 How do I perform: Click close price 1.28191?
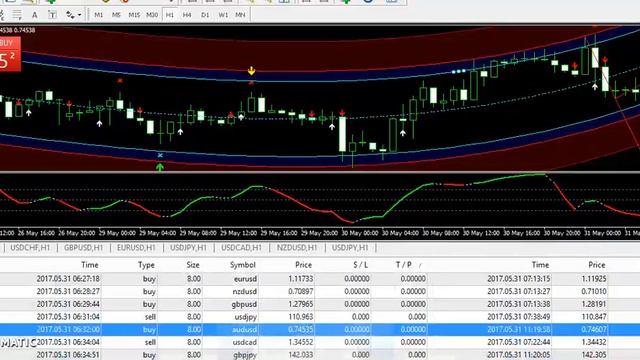[594, 304]
